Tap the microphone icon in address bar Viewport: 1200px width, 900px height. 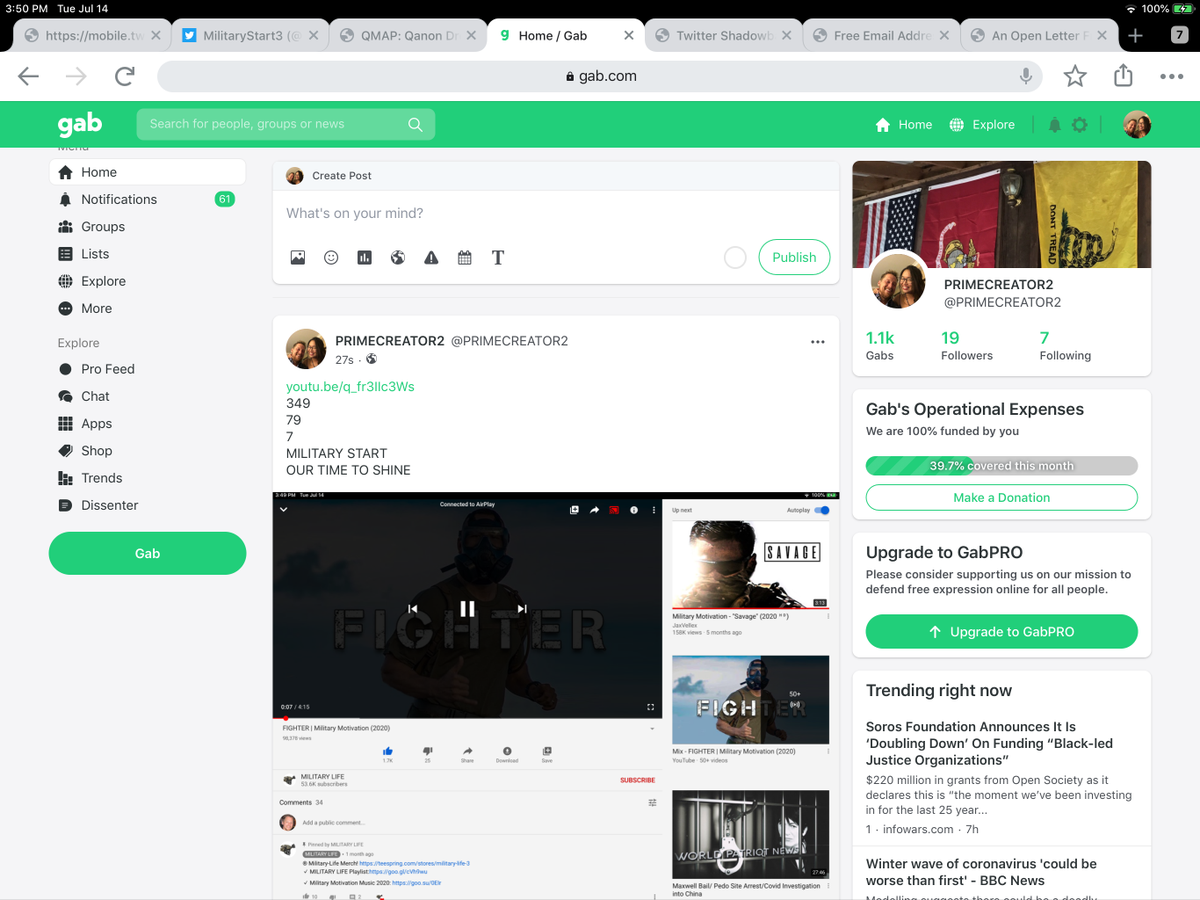(x=1025, y=76)
